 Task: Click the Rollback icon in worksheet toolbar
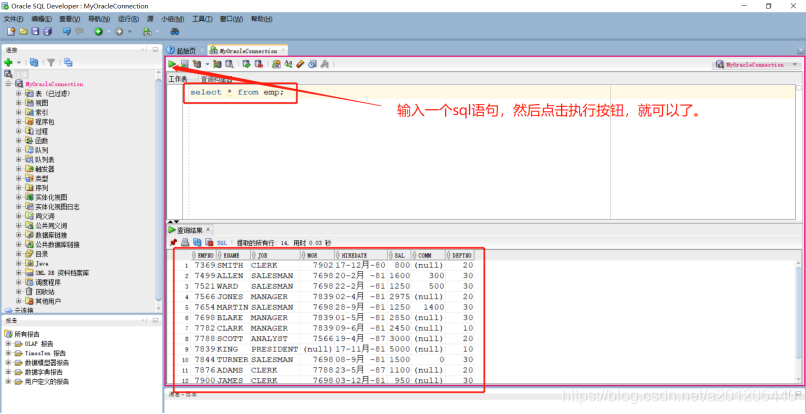point(259,64)
